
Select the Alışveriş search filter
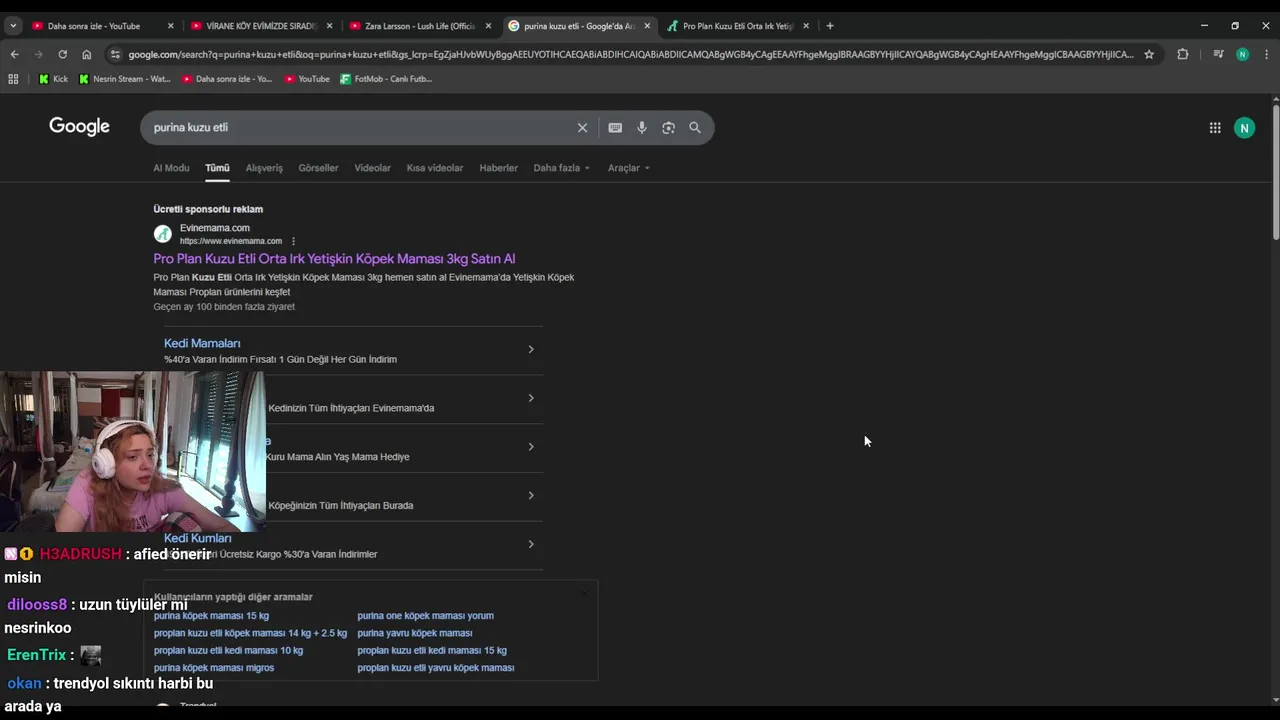264,168
